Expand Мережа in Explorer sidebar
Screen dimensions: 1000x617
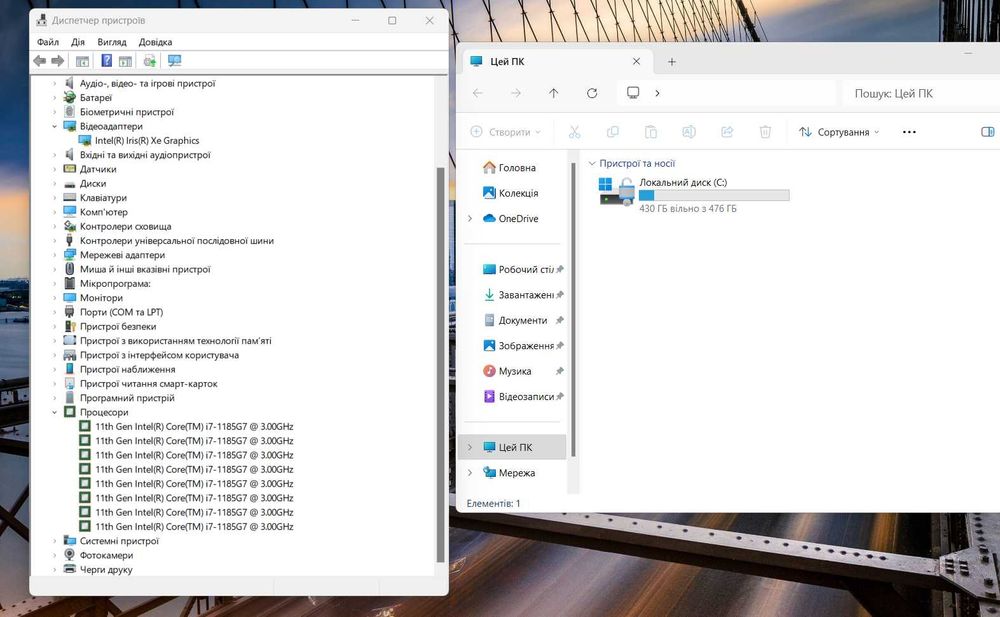470,473
